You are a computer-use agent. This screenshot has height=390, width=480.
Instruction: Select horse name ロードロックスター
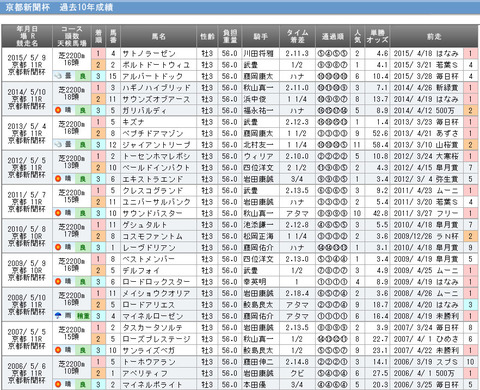tap(156, 282)
